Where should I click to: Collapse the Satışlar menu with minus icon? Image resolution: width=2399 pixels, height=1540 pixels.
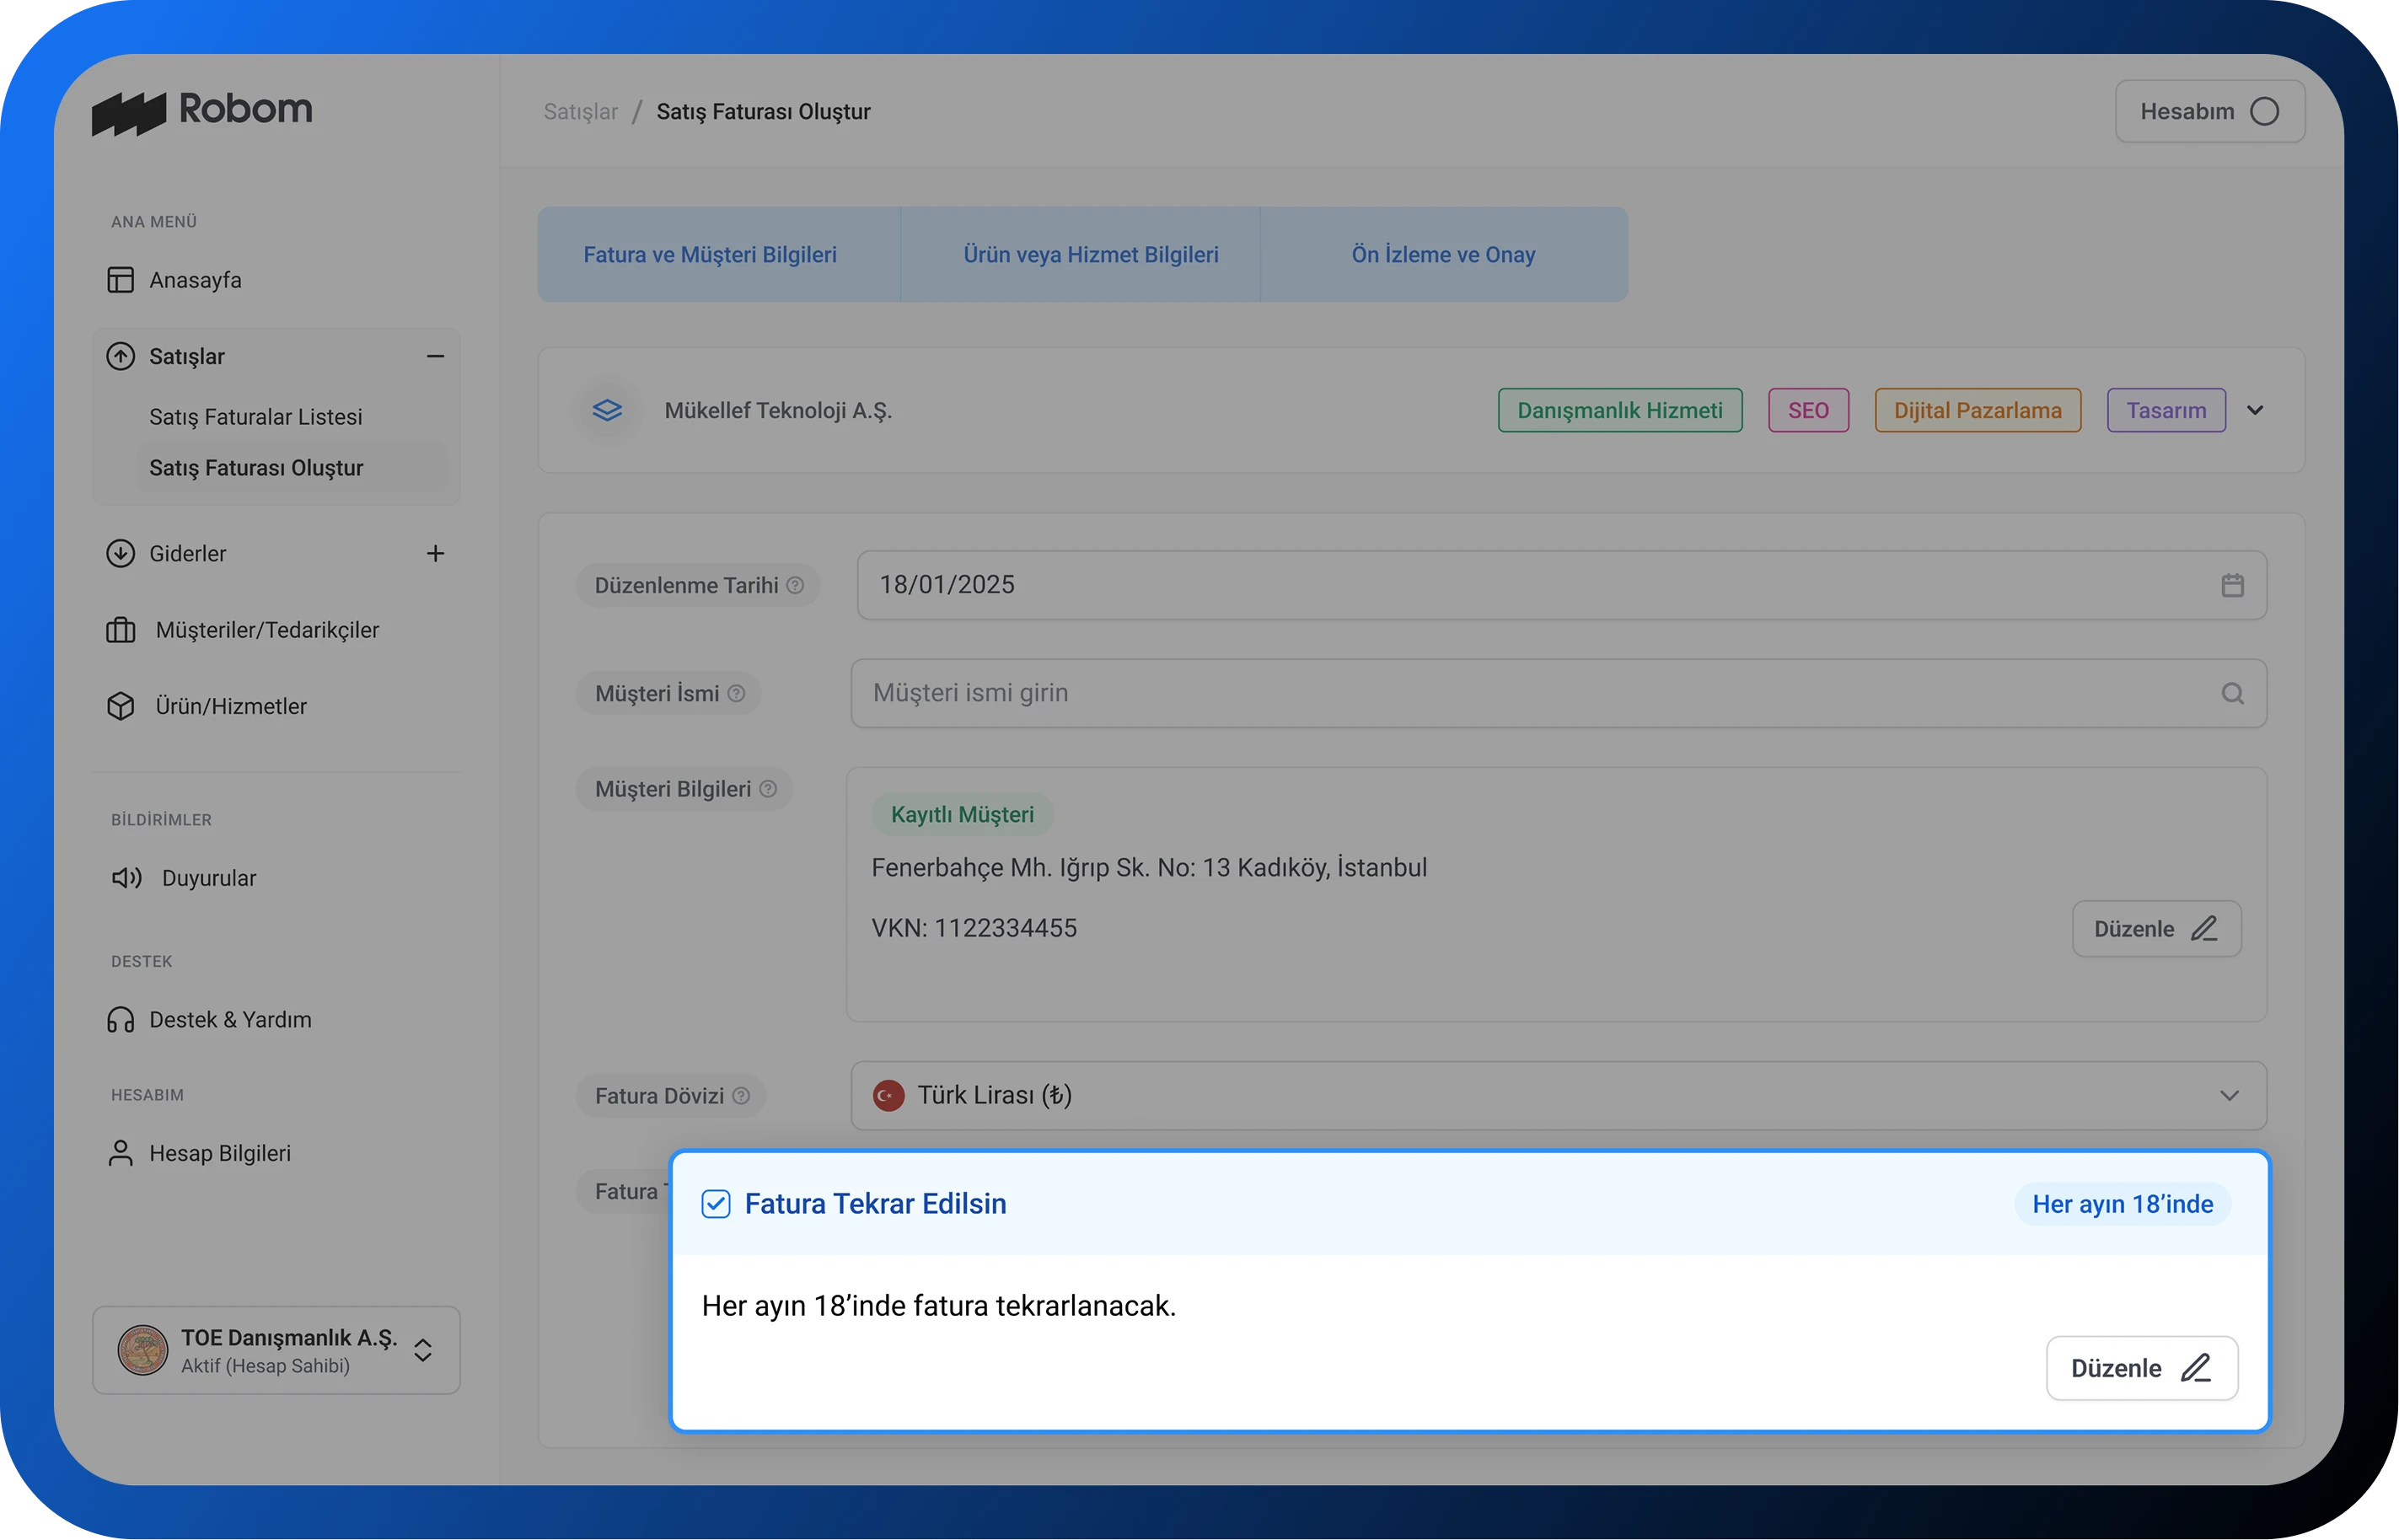[x=435, y=357]
